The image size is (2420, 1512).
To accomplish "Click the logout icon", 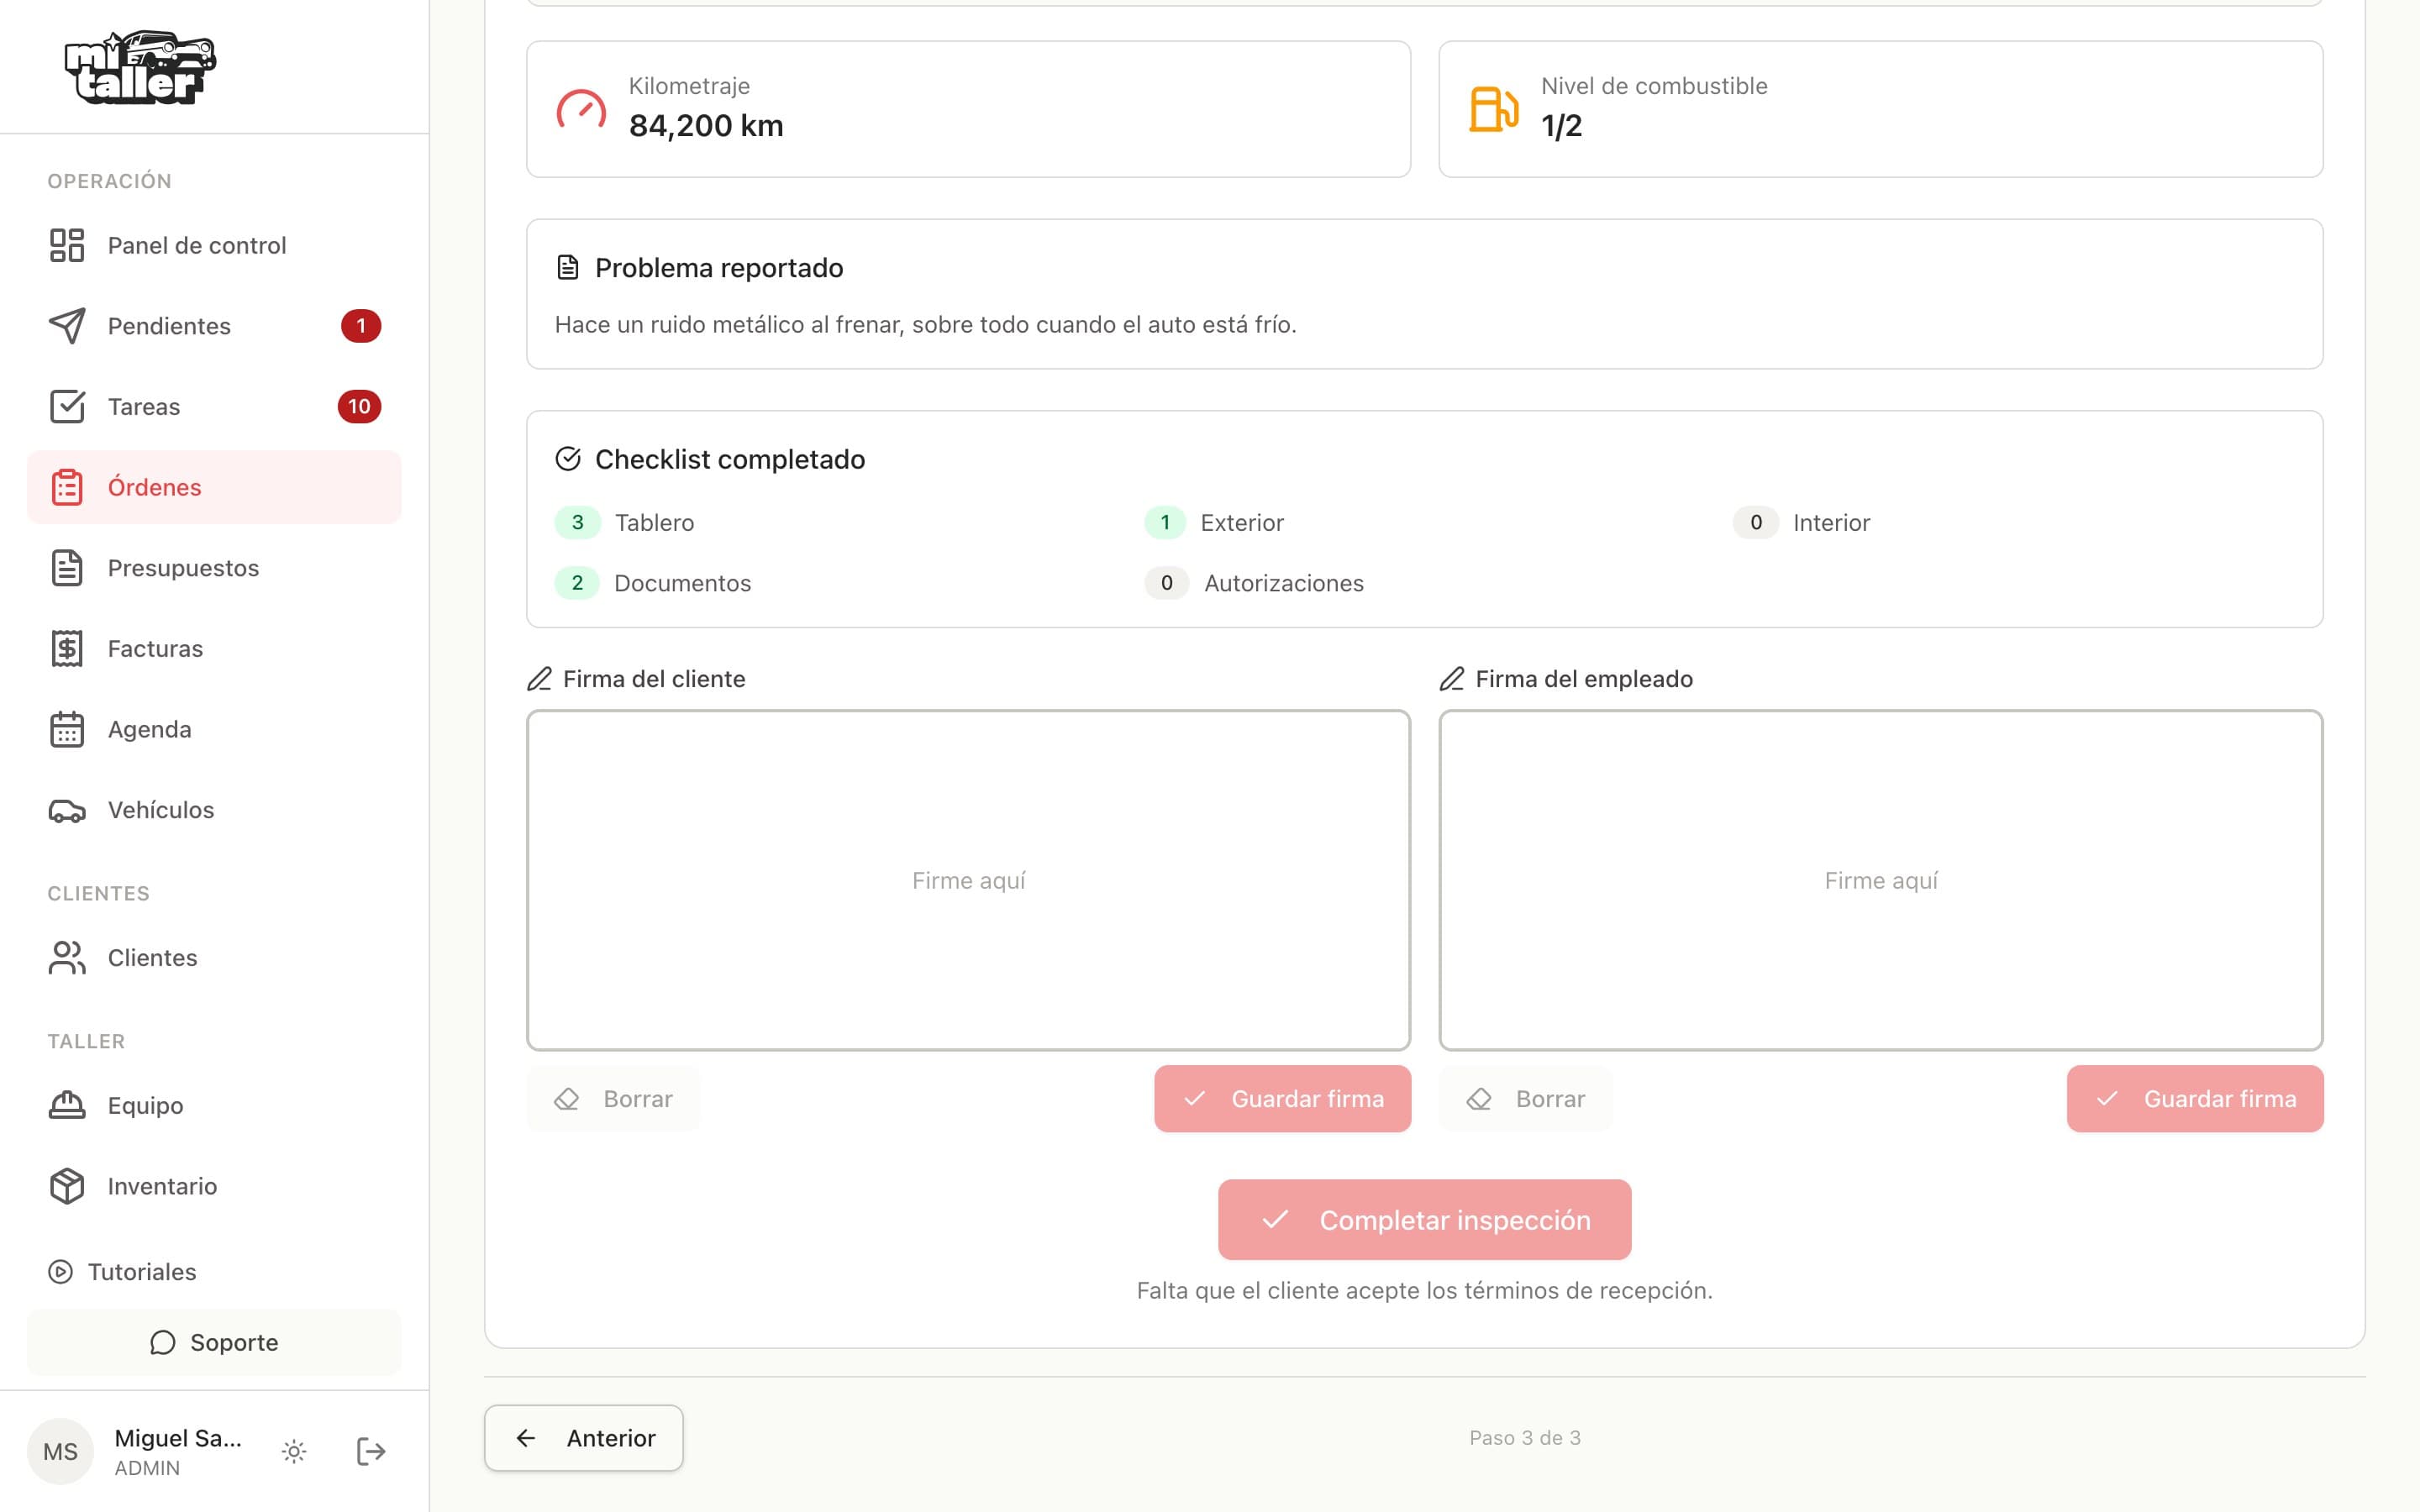I will (x=371, y=1451).
